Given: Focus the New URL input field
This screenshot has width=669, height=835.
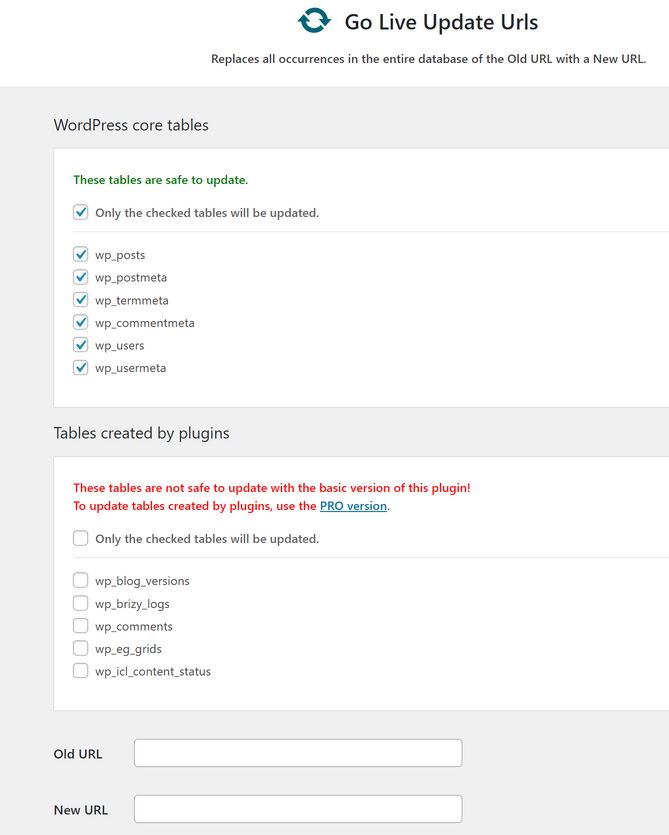Looking at the screenshot, I should tap(298, 809).
